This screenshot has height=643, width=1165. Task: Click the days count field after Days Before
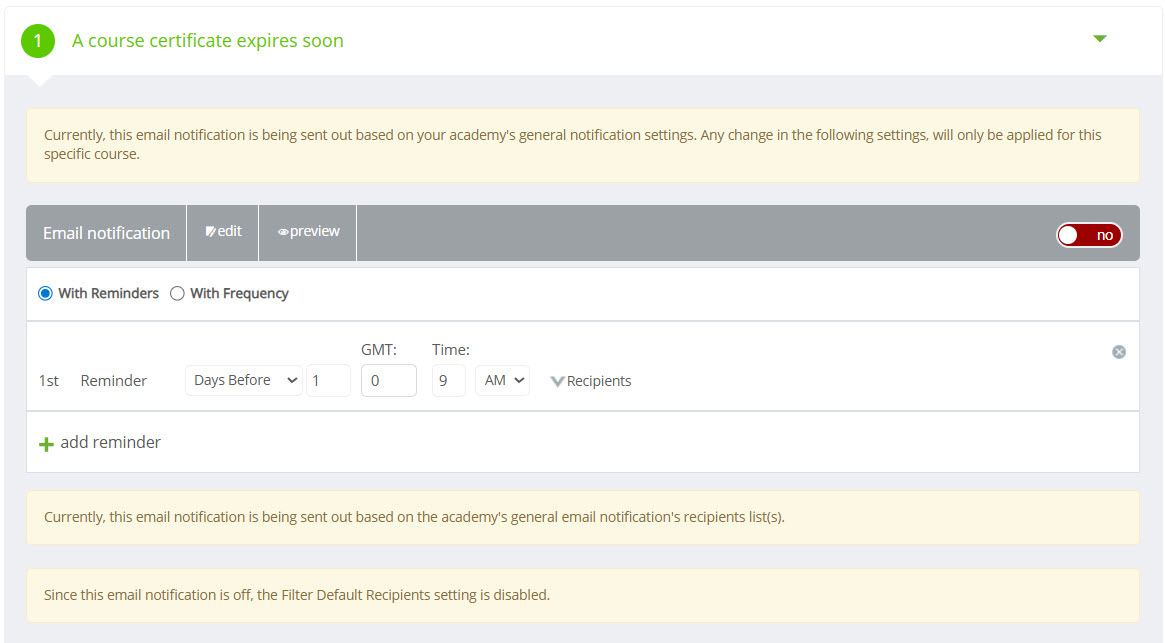coord(328,381)
